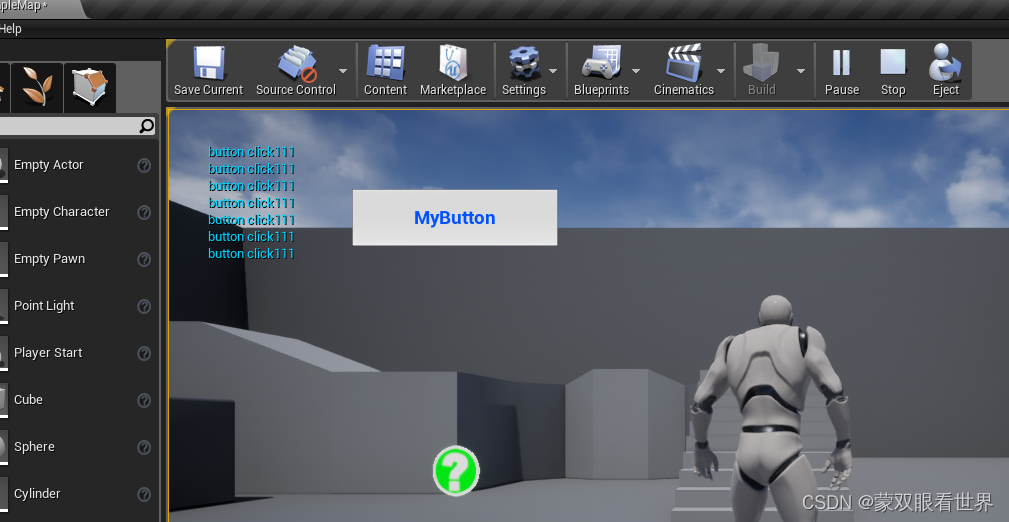
Task: Open help icon for Empty Actor
Action: pyautogui.click(x=144, y=165)
